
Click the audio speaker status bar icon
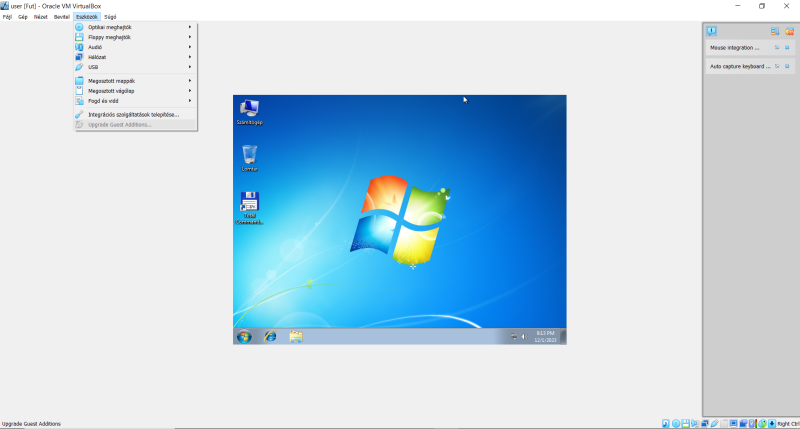click(x=694, y=423)
